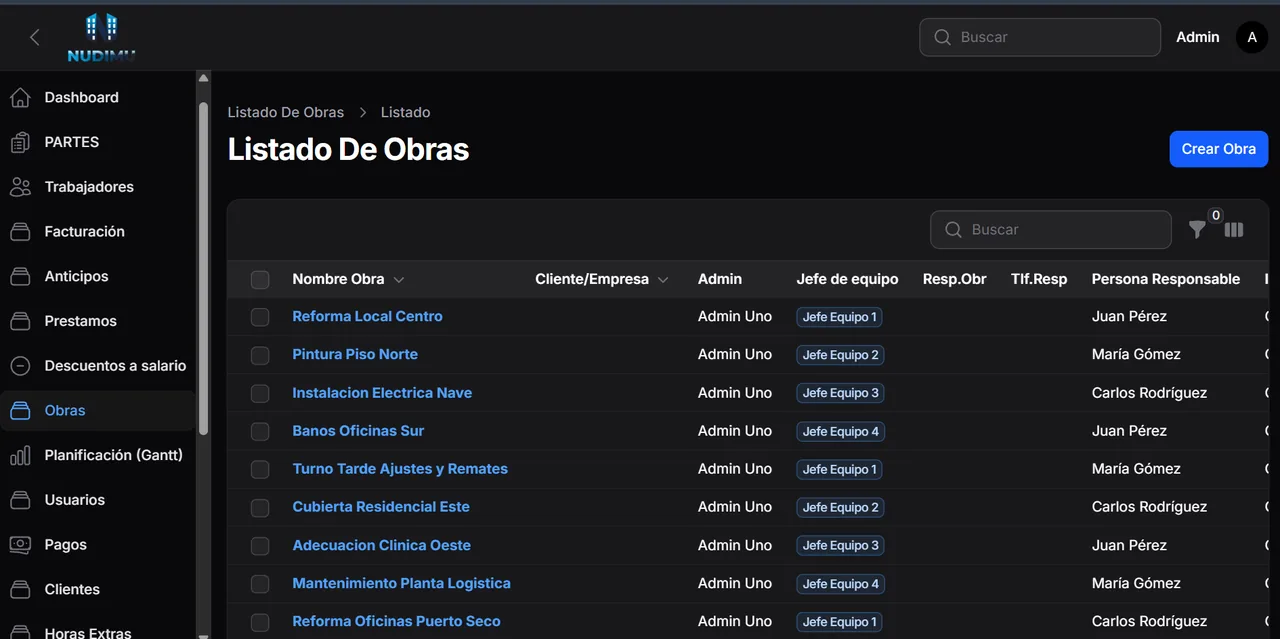Open the column toggle icon
This screenshot has width=1280, height=639.
coord(1234,230)
